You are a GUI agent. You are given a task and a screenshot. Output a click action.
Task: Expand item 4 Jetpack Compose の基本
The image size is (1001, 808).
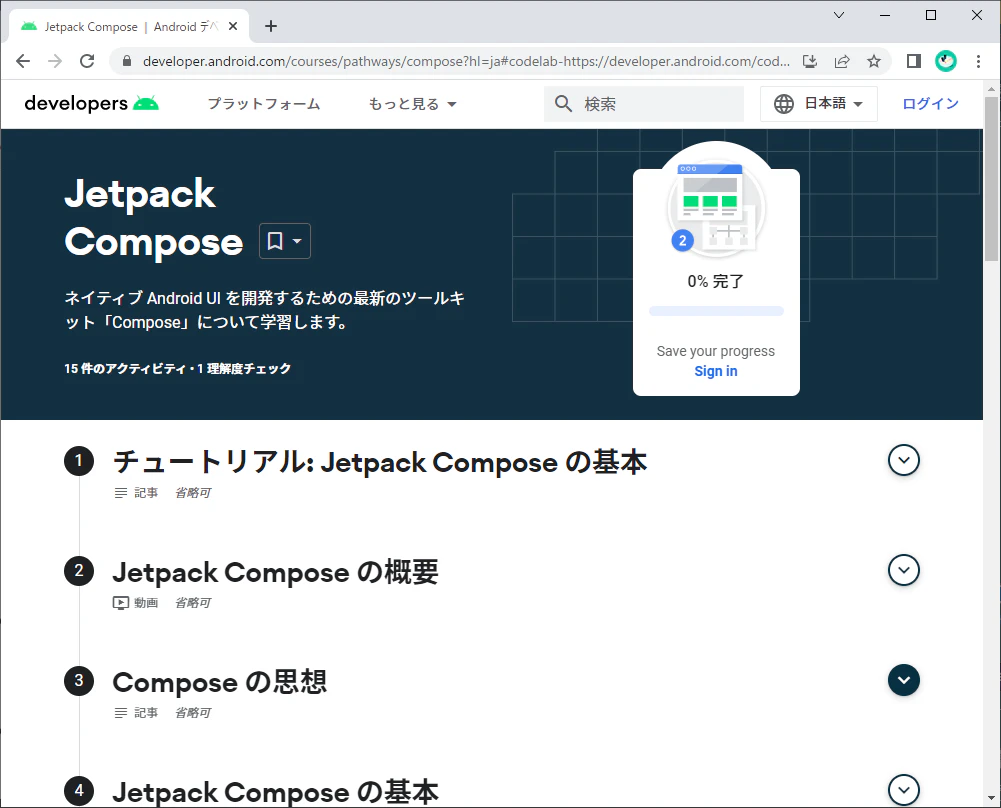coord(903,790)
